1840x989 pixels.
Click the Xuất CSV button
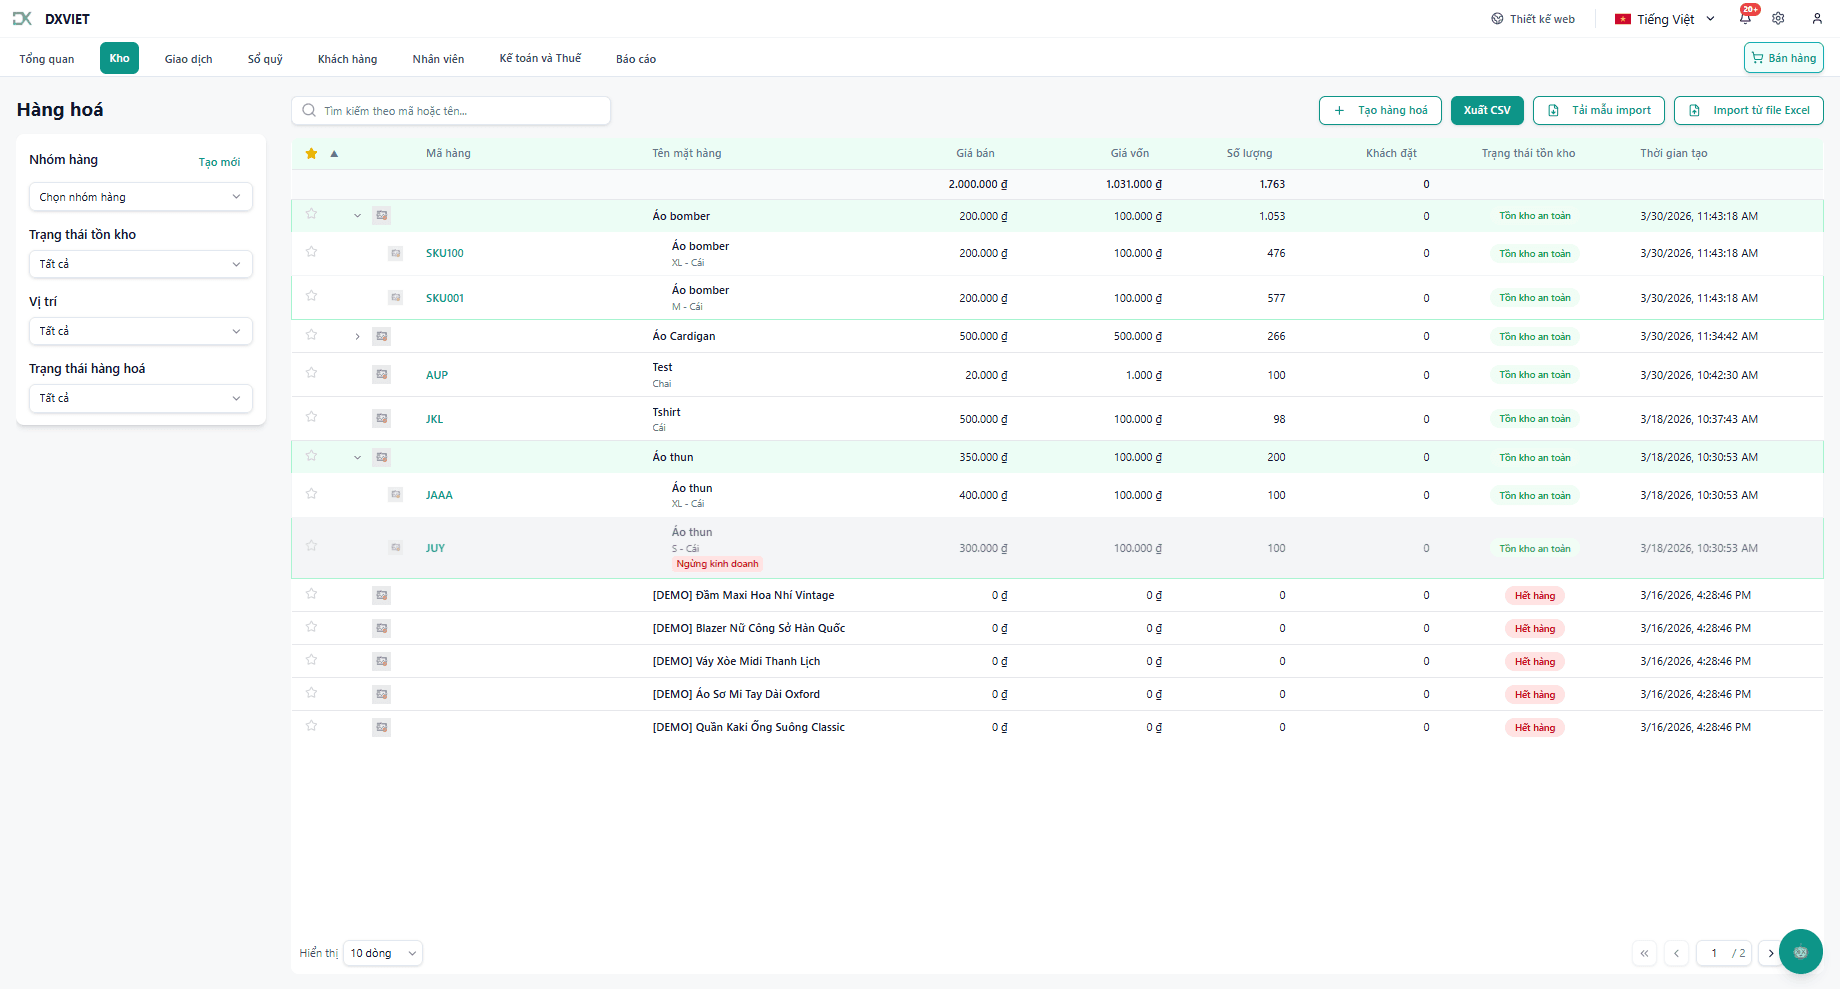pos(1487,111)
